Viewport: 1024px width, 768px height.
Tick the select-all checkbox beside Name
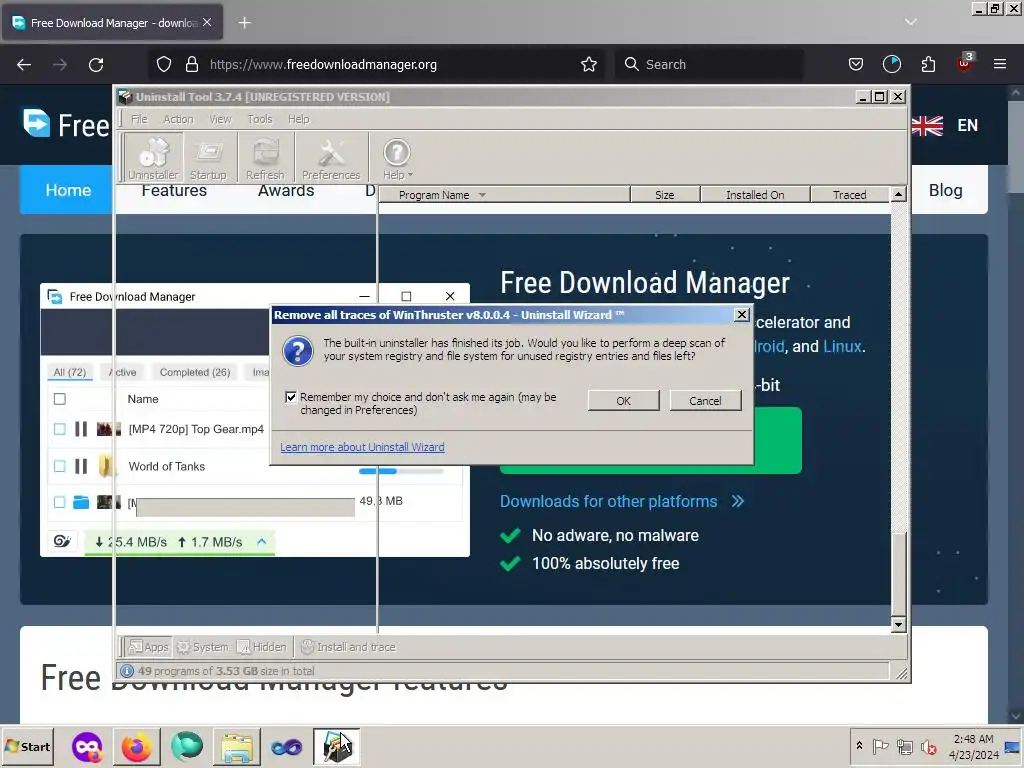pos(59,399)
